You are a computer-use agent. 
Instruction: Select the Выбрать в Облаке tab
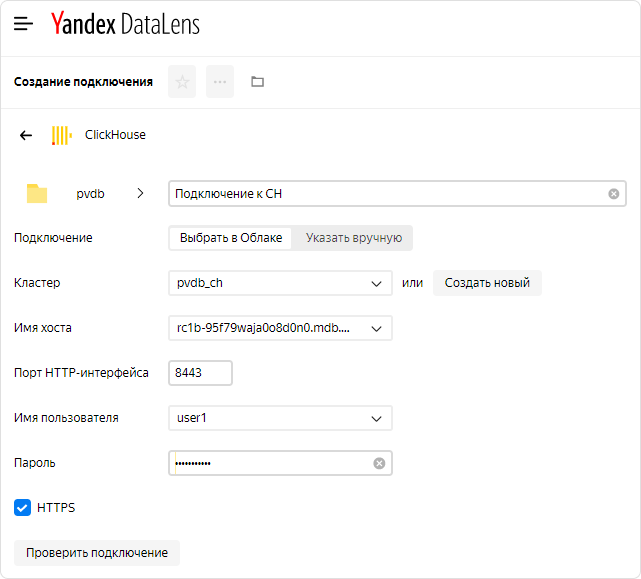click(x=231, y=238)
